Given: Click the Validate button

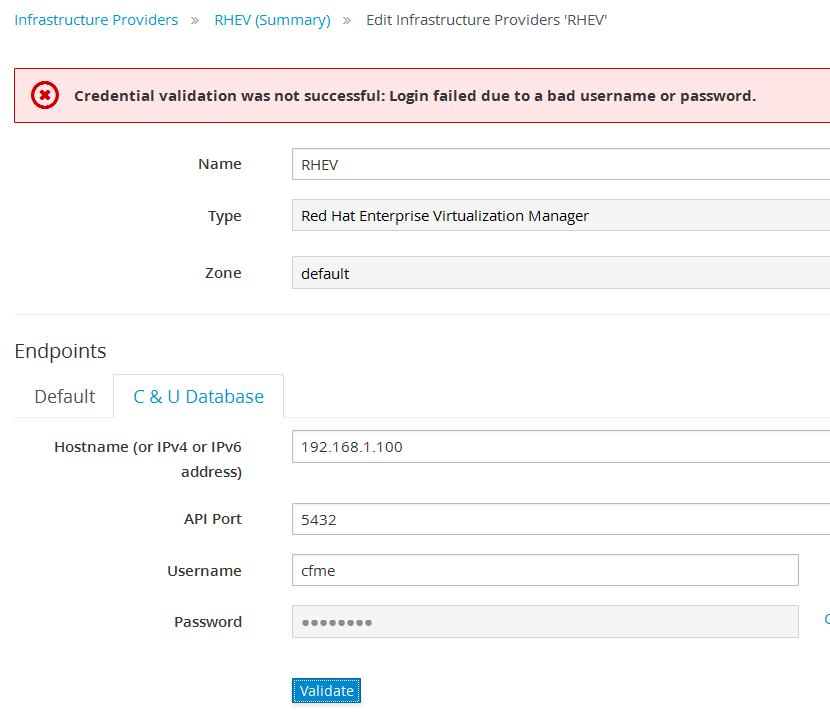Looking at the screenshot, I should (x=326, y=691).
